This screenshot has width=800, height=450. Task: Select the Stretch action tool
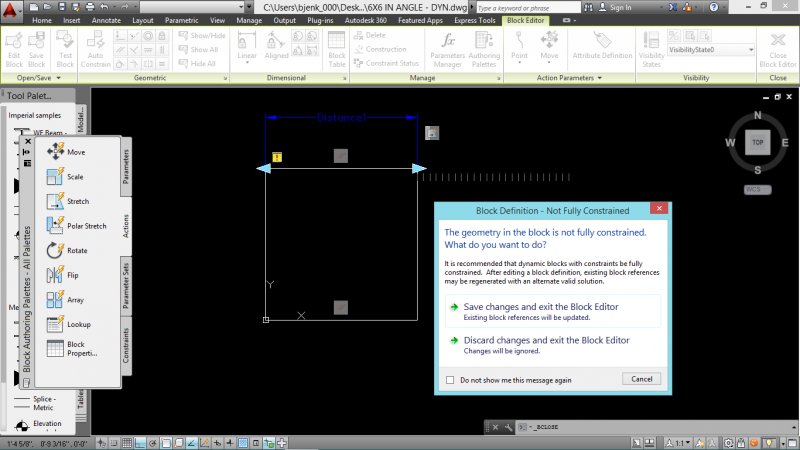click(68, 201)
